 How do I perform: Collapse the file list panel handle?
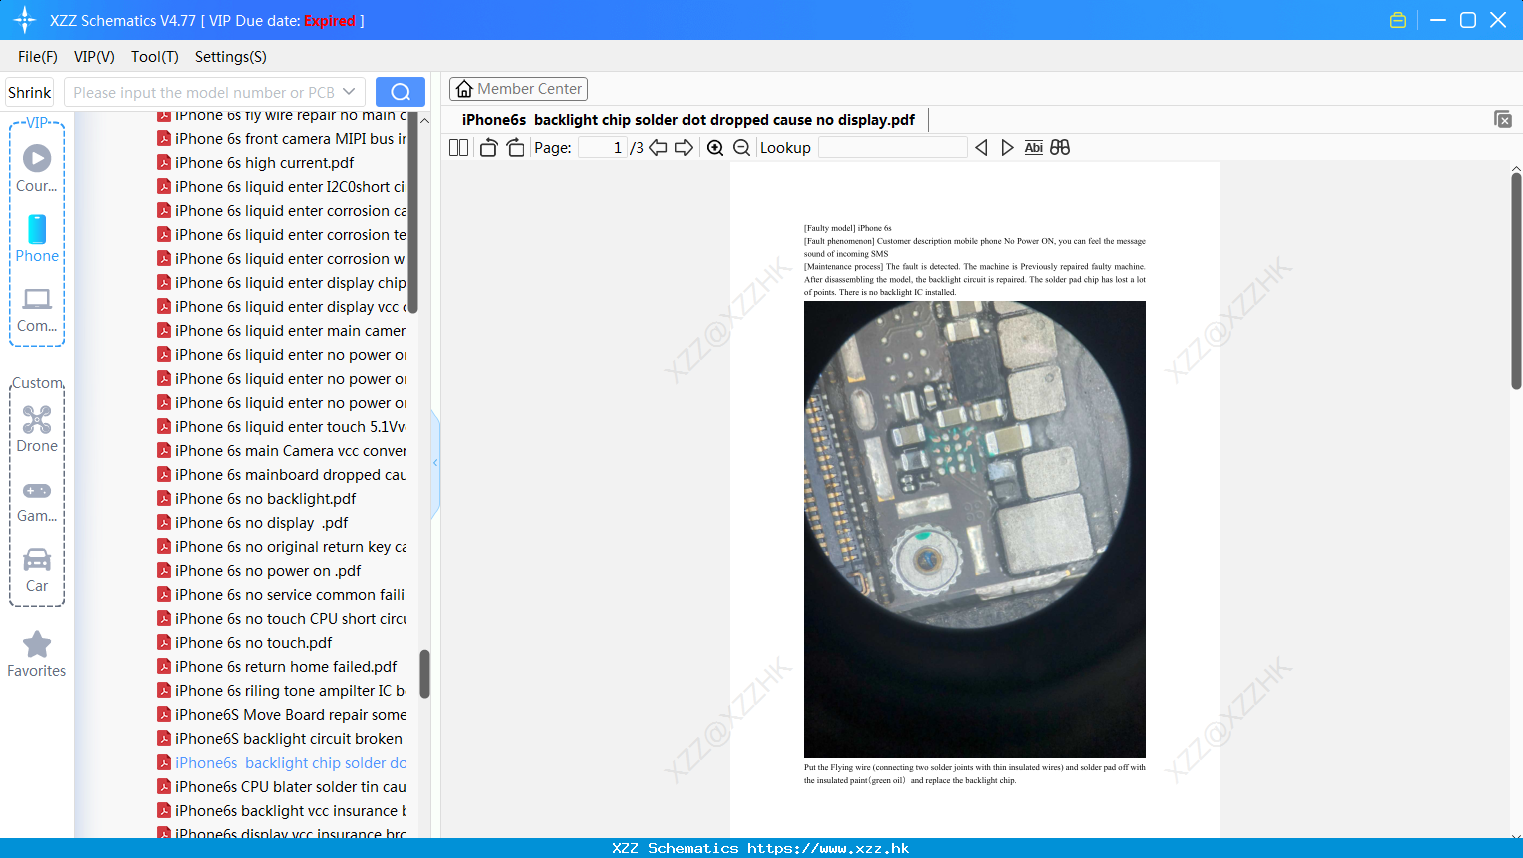click(435, 463)
